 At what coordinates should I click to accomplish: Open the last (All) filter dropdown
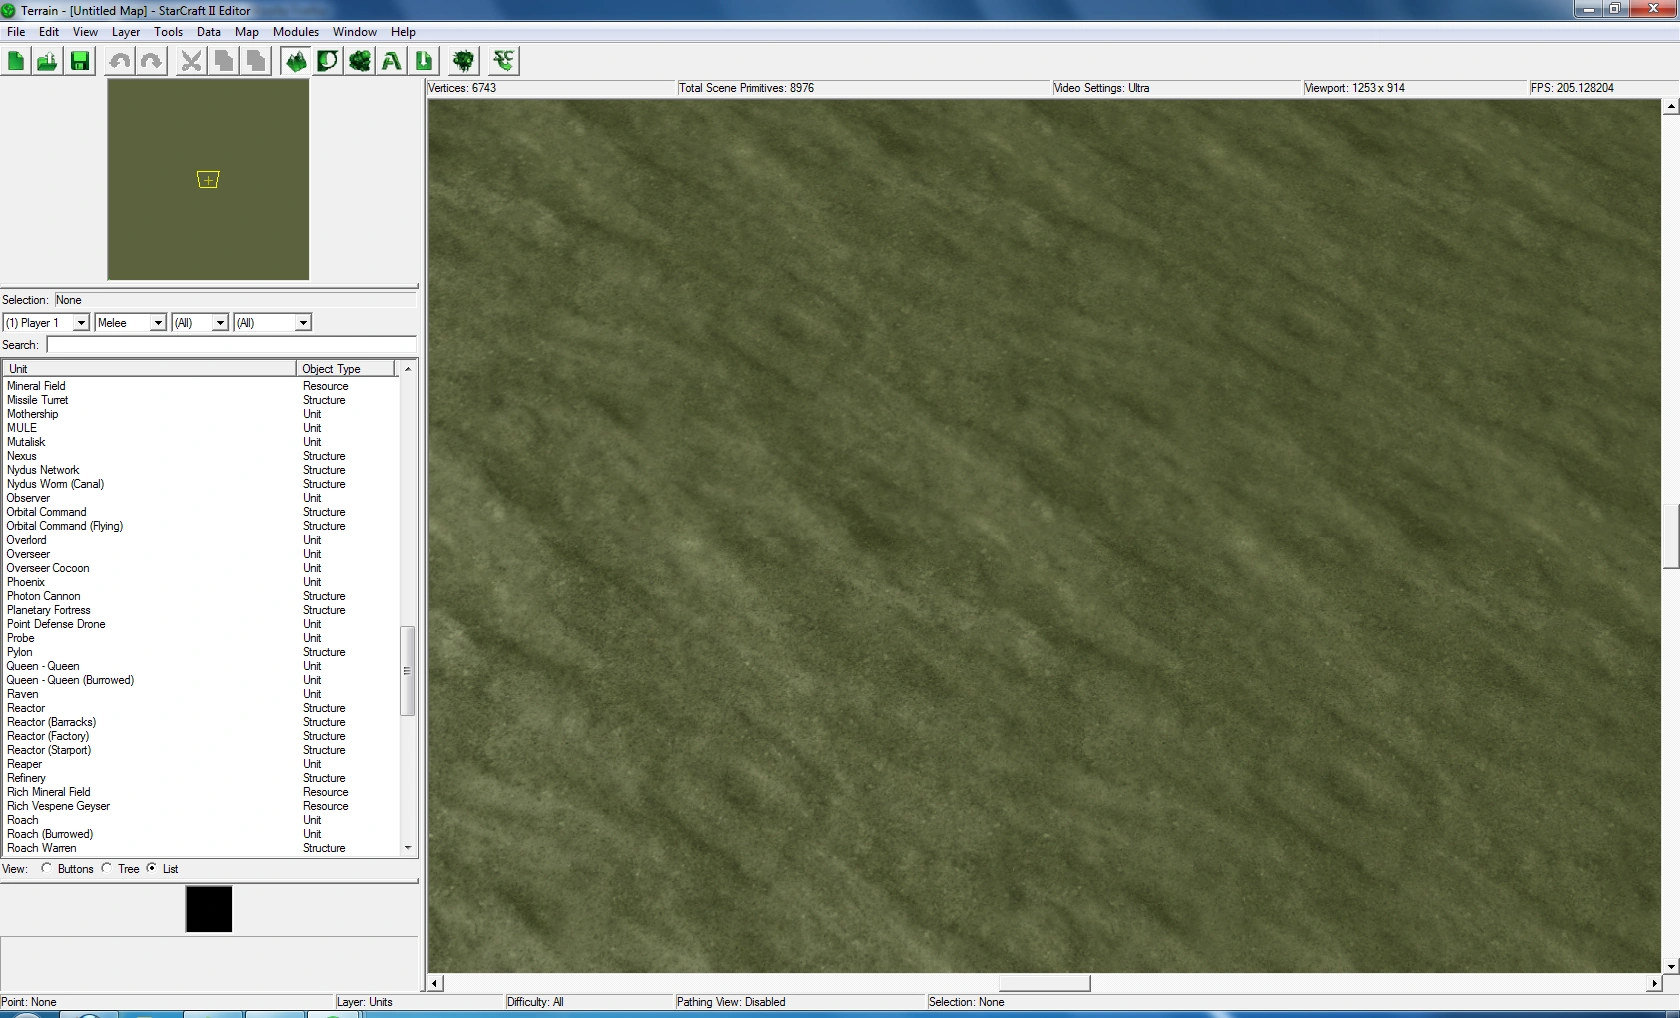tap(302, 323)
